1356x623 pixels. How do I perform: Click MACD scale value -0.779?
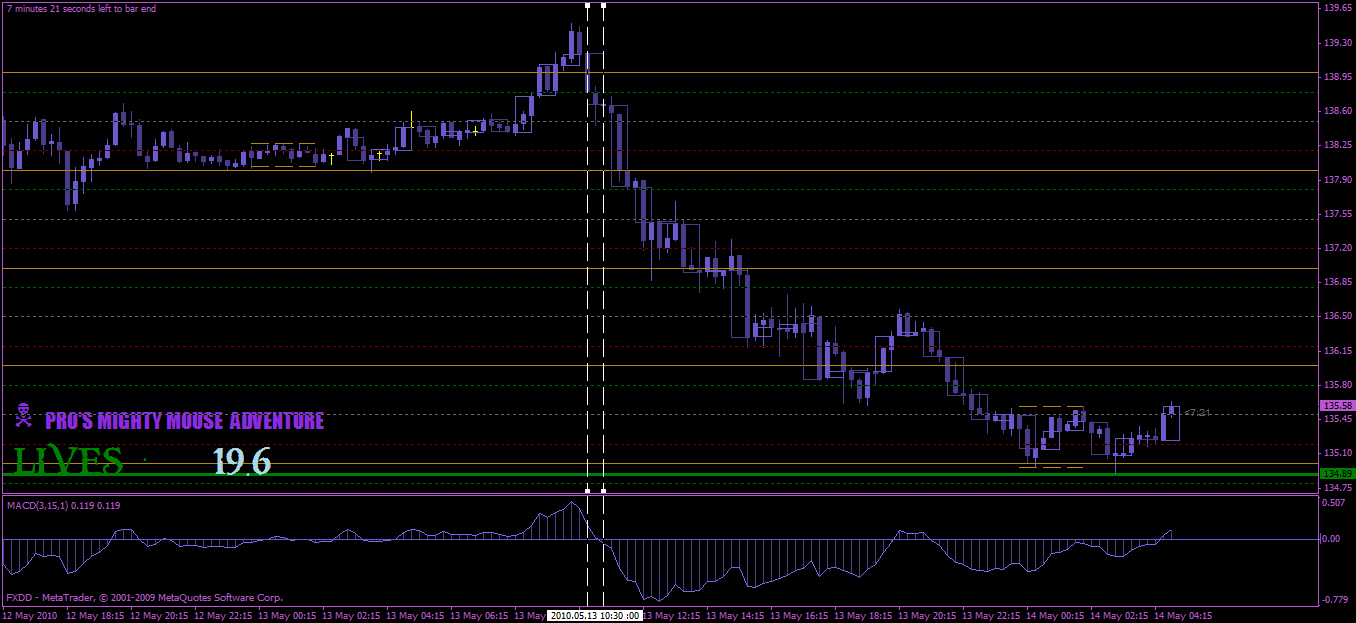click(1336, 600)
